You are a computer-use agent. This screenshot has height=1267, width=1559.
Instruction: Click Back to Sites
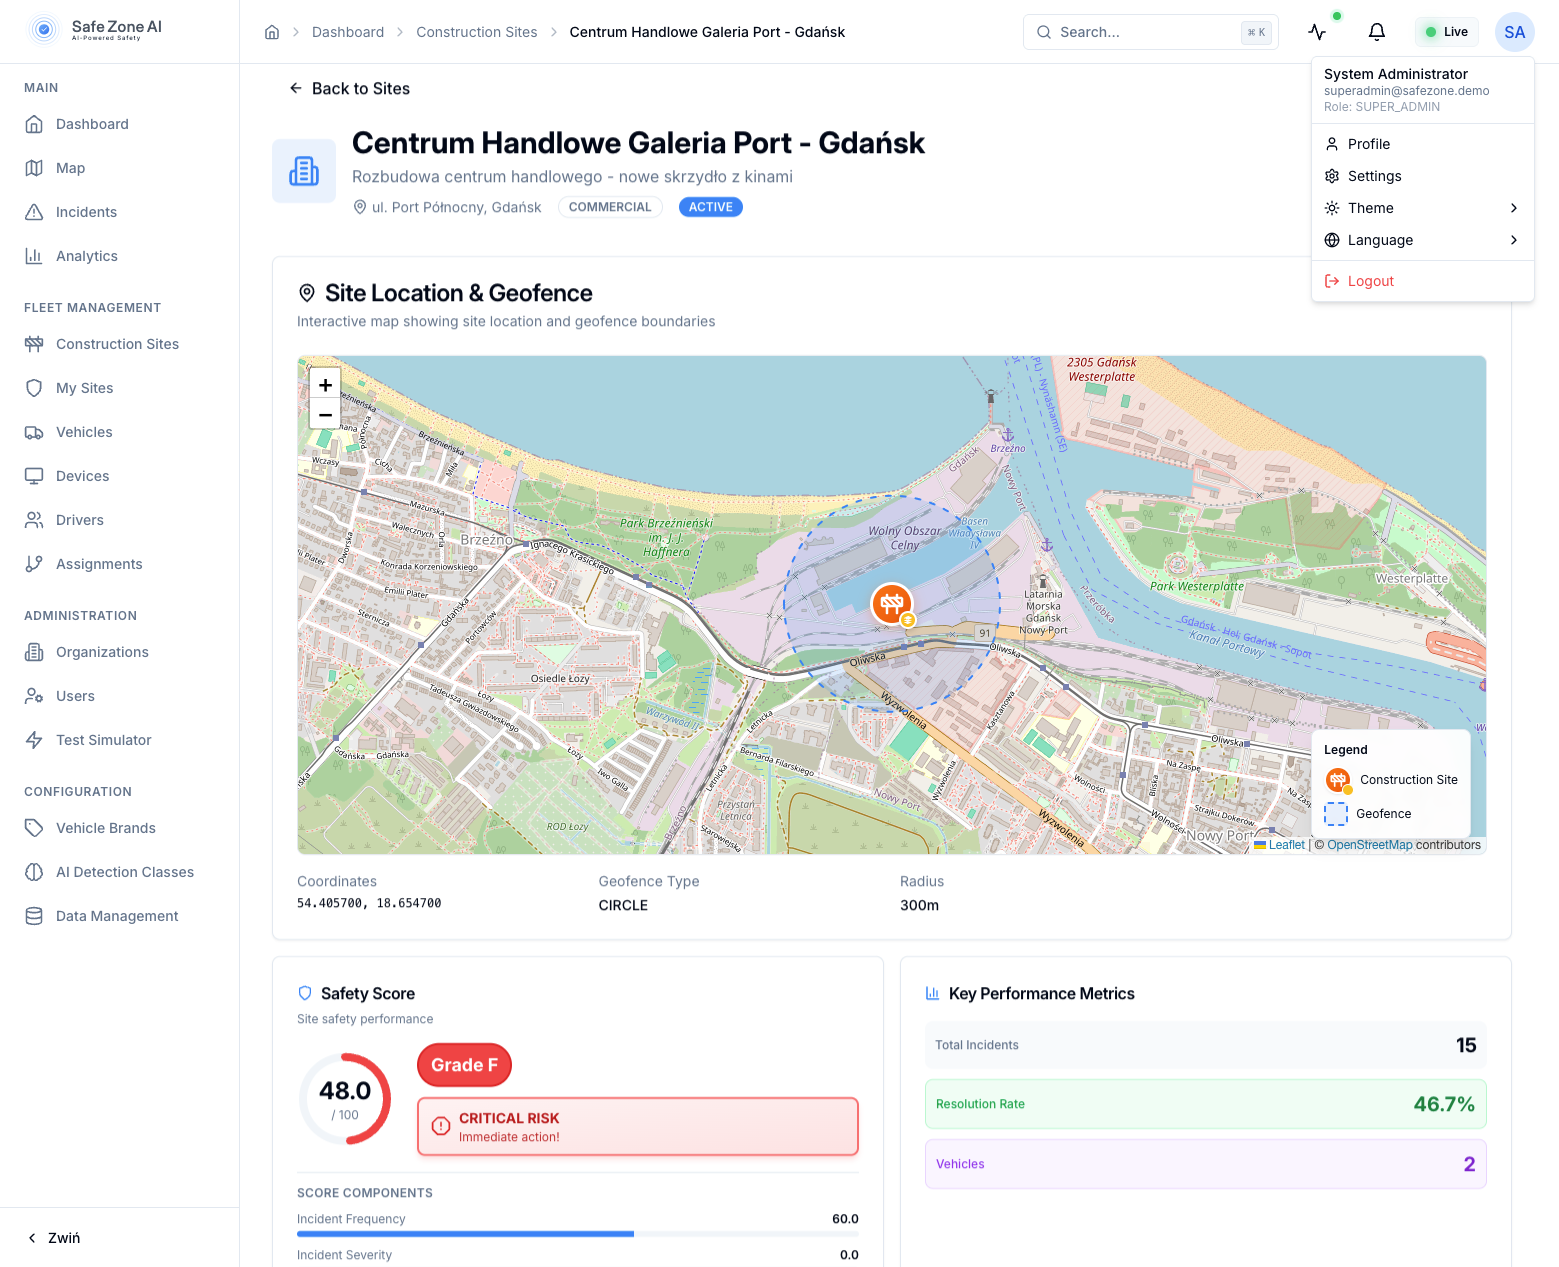(350, 89)
